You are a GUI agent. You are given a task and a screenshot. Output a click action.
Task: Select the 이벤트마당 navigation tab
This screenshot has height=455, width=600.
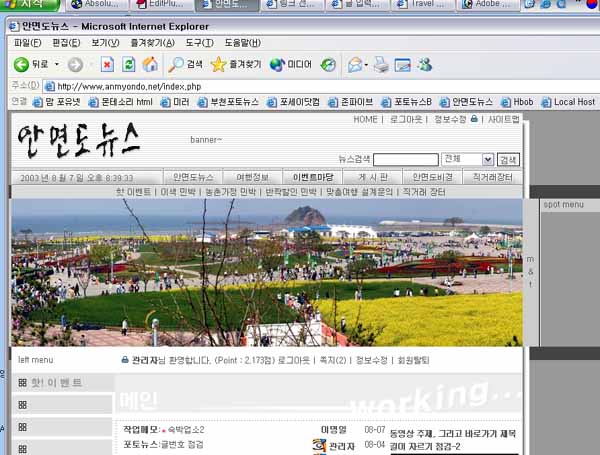point(313,177)
